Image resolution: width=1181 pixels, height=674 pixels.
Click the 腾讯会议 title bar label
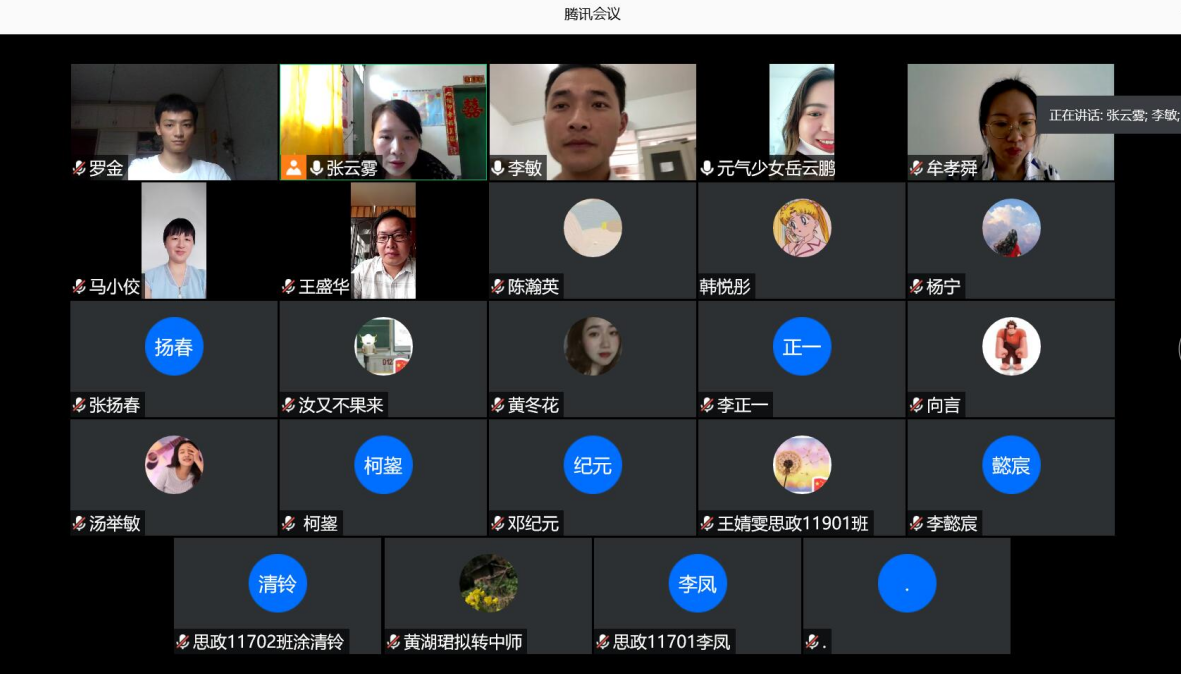click(590, 14)
